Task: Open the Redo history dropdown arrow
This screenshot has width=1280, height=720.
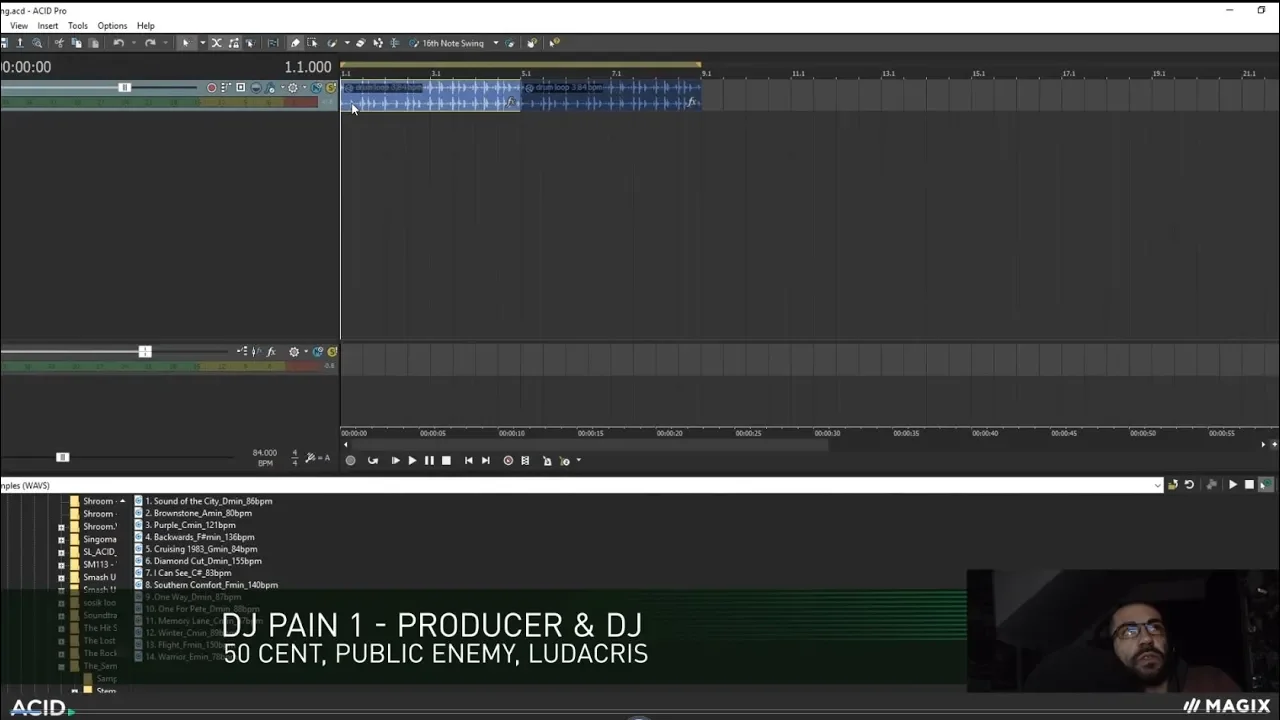Action: 165,43
